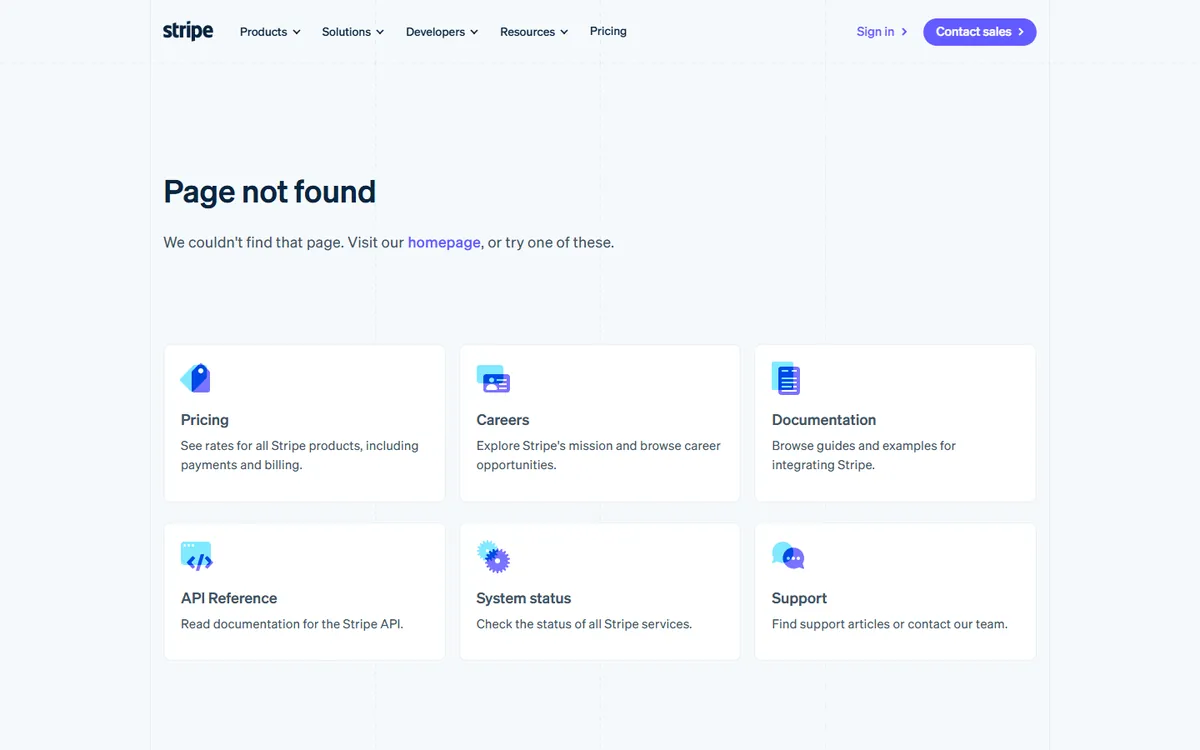
Task: Open the Documentation card title
Action: tap(824, 420)
